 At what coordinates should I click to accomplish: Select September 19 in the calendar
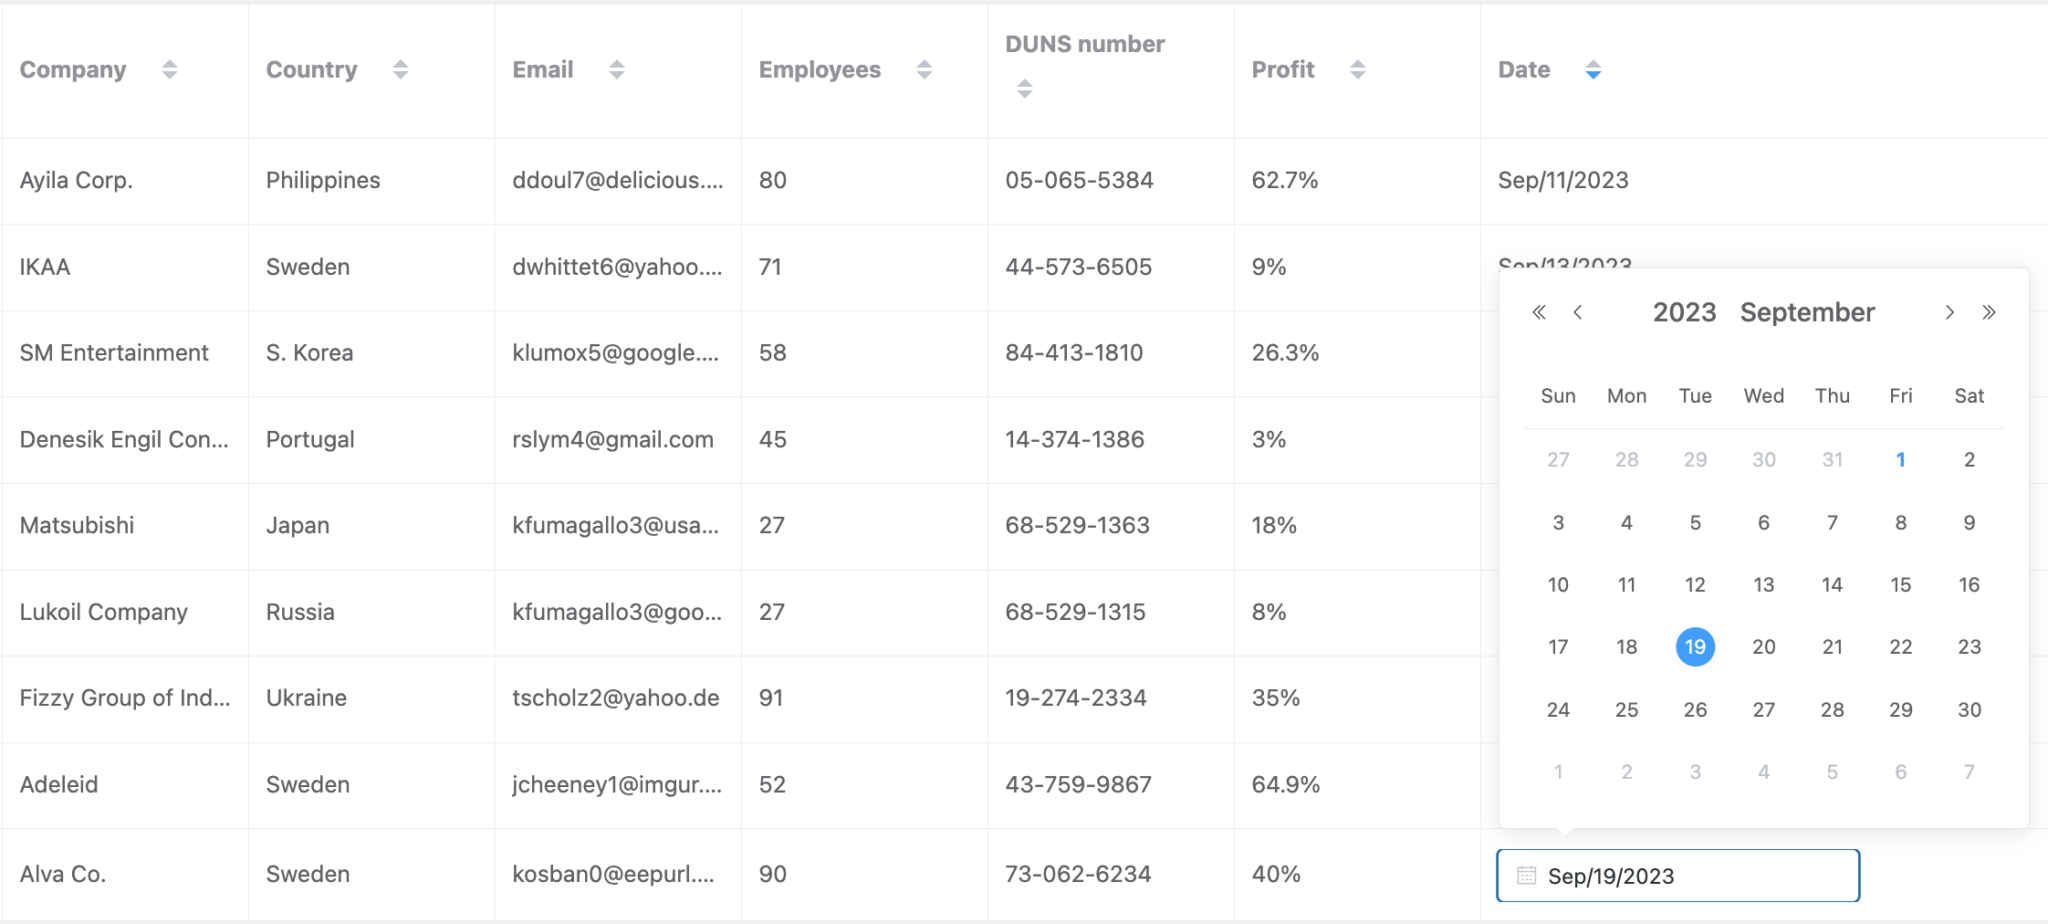1695,647
